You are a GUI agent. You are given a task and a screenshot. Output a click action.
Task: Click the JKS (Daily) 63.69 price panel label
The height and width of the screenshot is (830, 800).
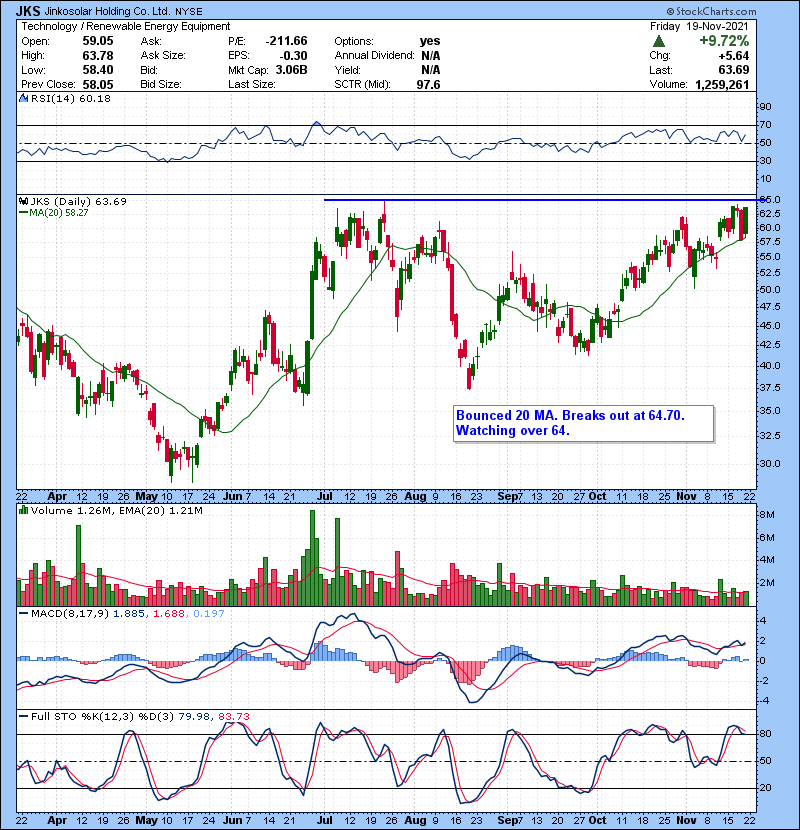[x=78, y=201]
